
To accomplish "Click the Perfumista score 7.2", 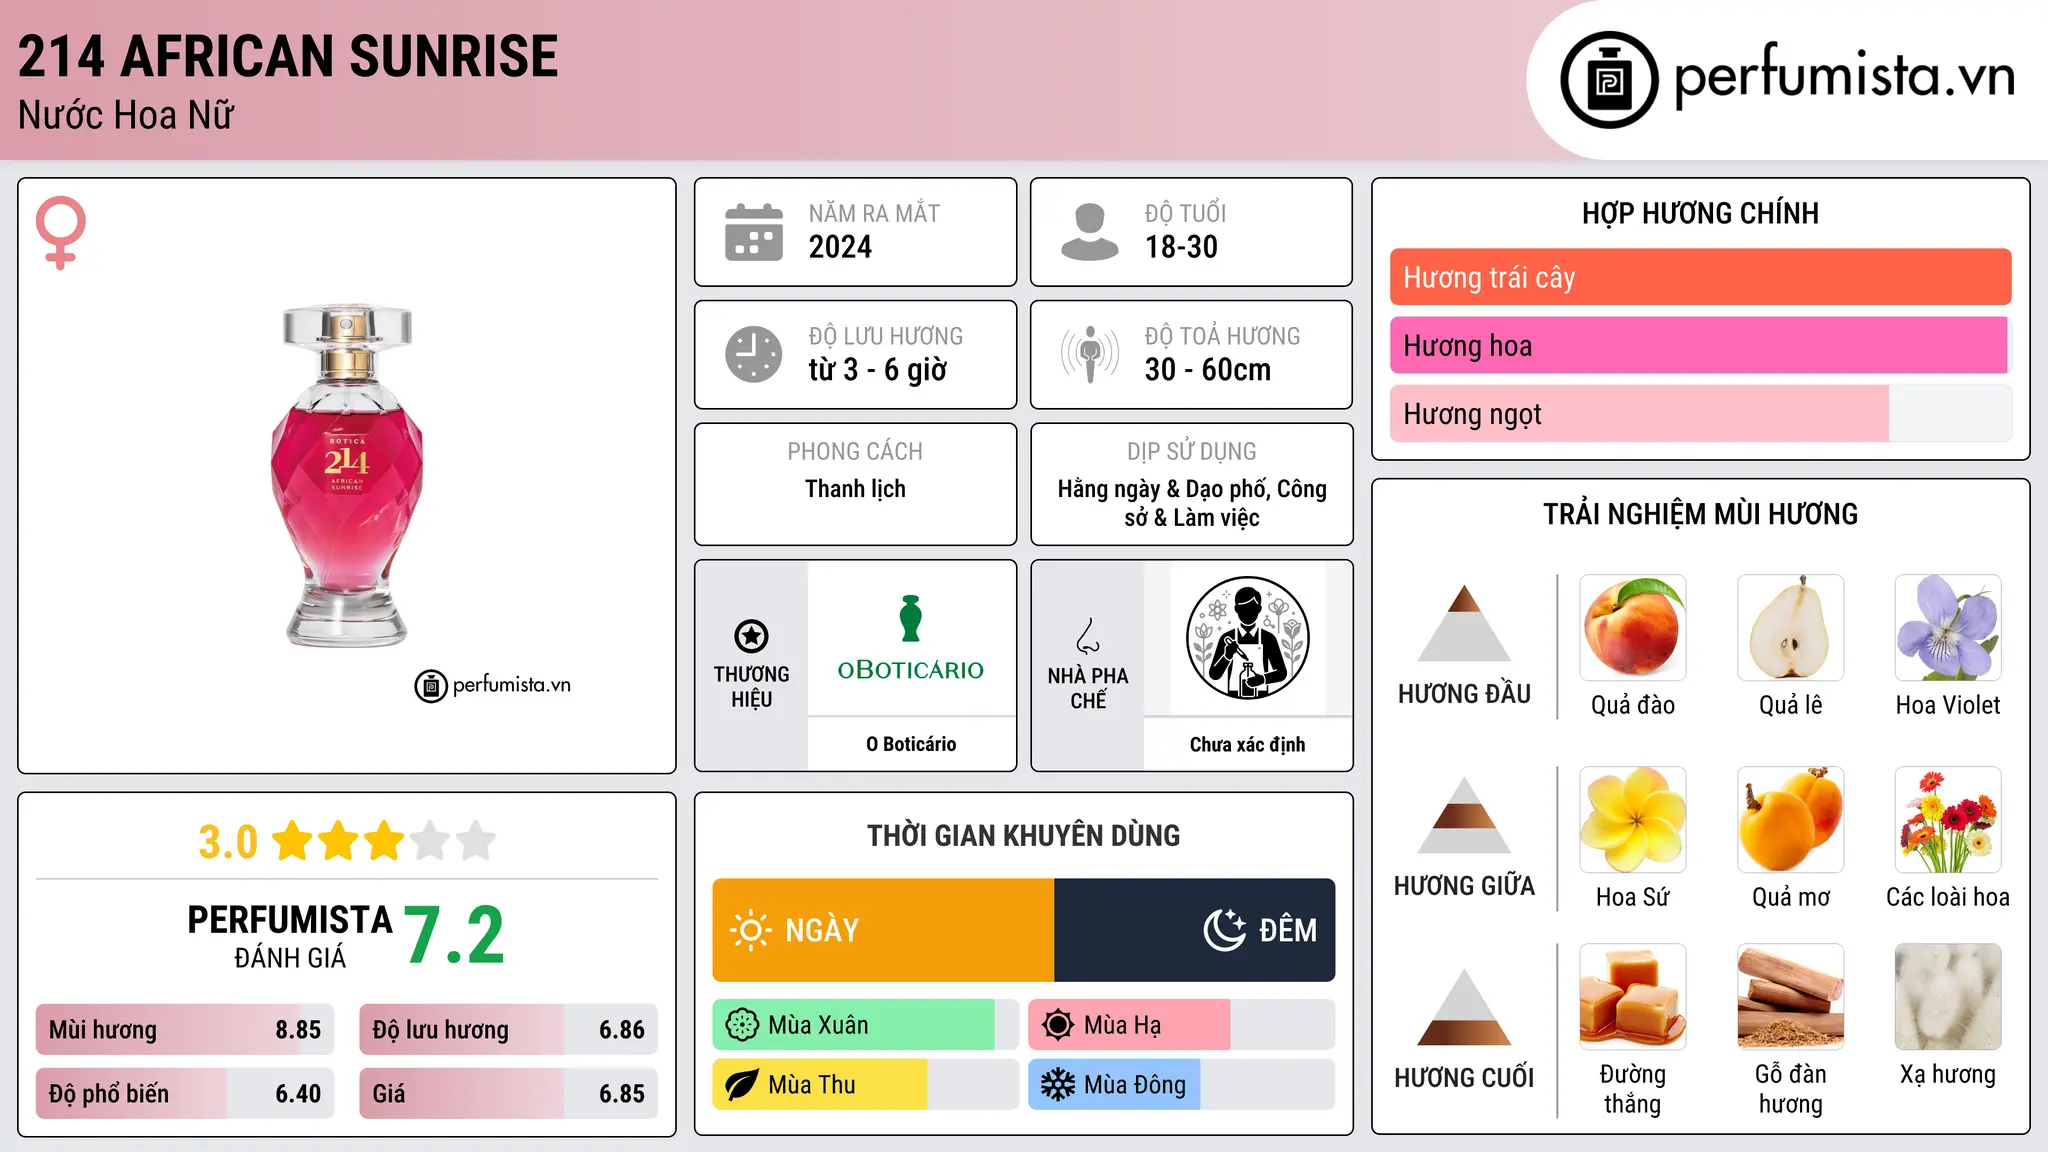I will click(x=455, y=936).
